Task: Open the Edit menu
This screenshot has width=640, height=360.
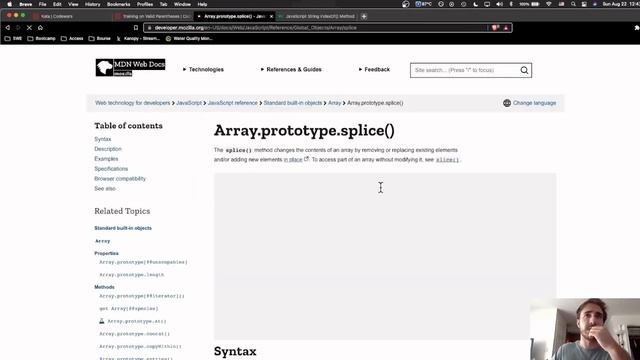Action: [57, 4]
